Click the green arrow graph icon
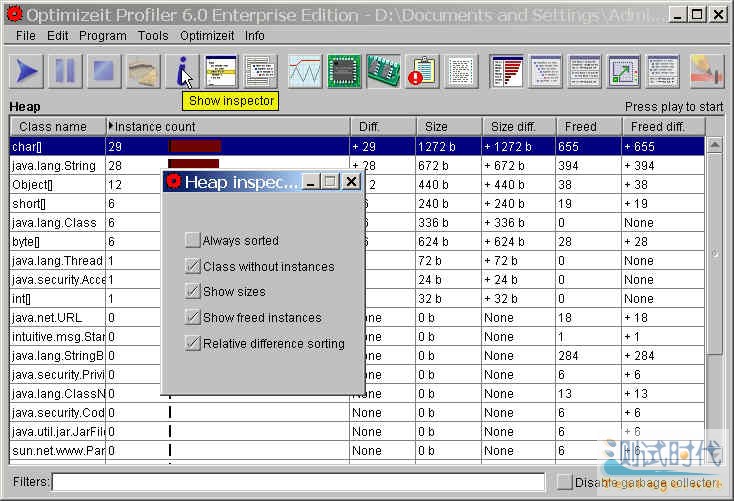This screenshot has height=501, width=734. [x=624, y=72]
